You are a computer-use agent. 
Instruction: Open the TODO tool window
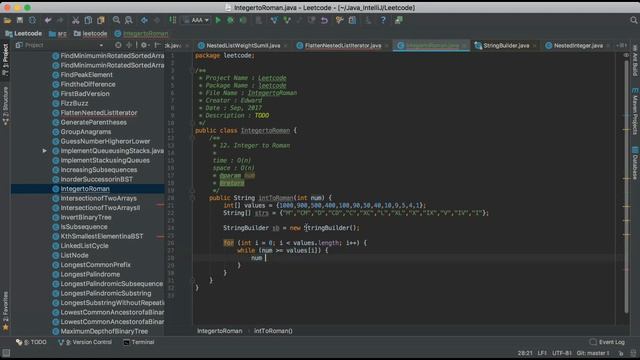(31, 342)
